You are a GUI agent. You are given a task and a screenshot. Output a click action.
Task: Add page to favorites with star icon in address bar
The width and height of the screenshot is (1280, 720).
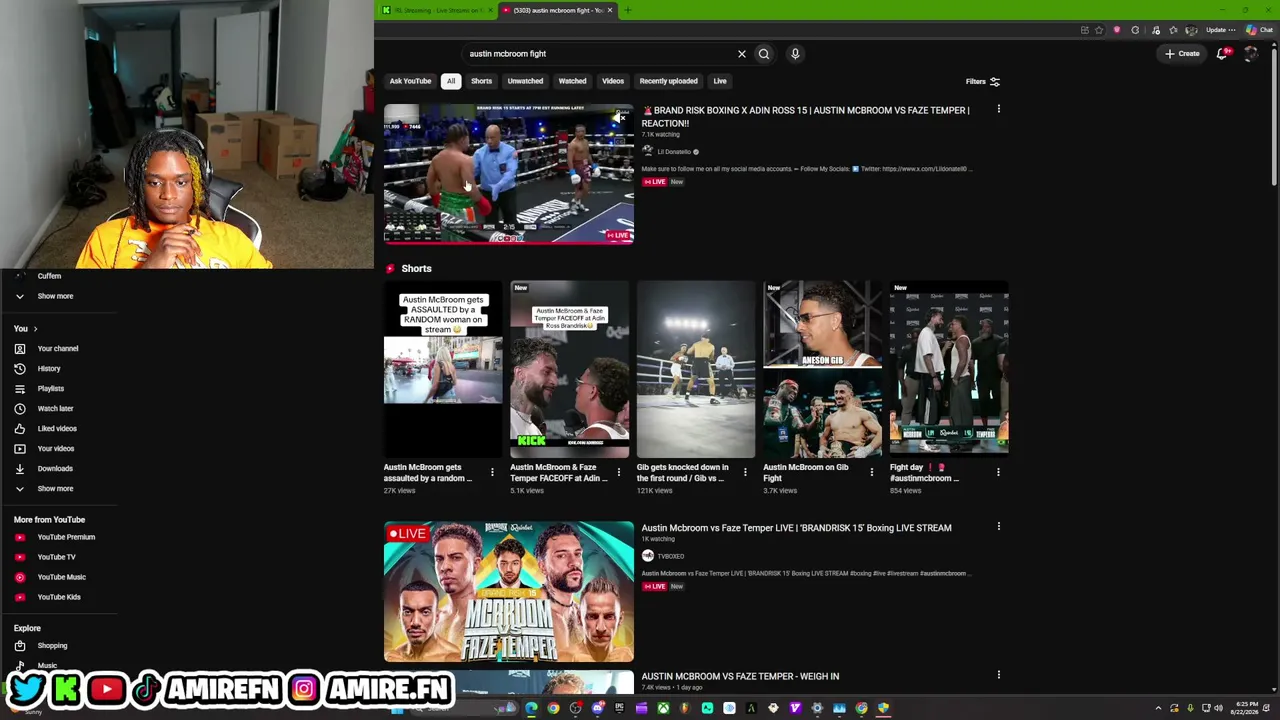1099,30
